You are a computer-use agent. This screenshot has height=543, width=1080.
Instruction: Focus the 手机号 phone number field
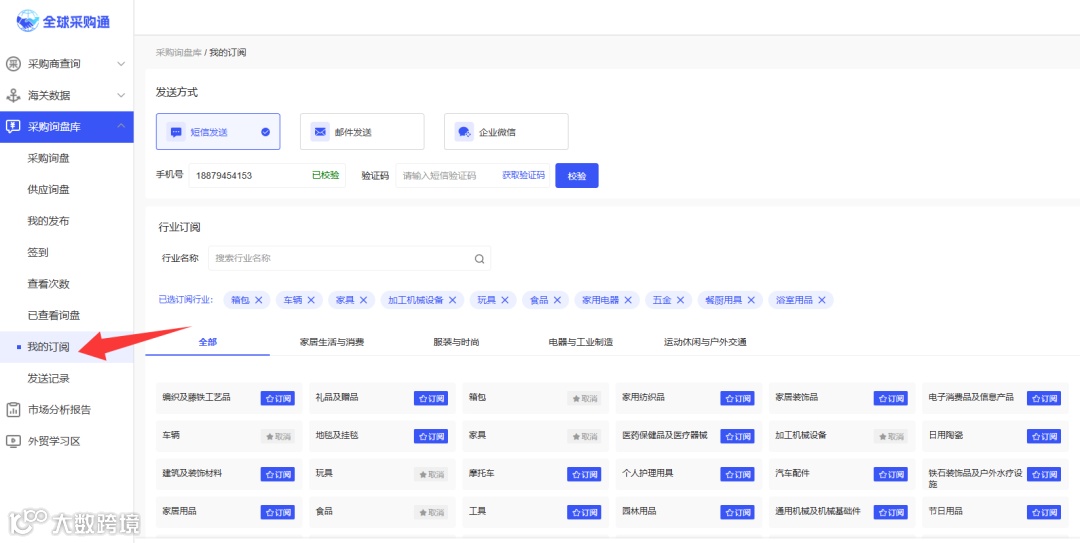tap(267, 175)
